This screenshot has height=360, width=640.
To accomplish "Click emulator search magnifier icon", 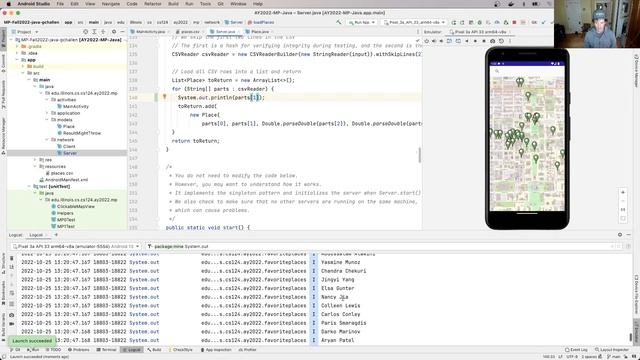I will pyautogui.click(x=497, y=71).
